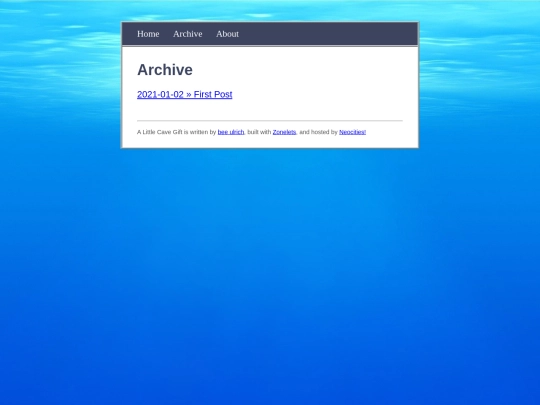
Task: Open the Zonelets link in footer
Action: (x=284, y=132)
